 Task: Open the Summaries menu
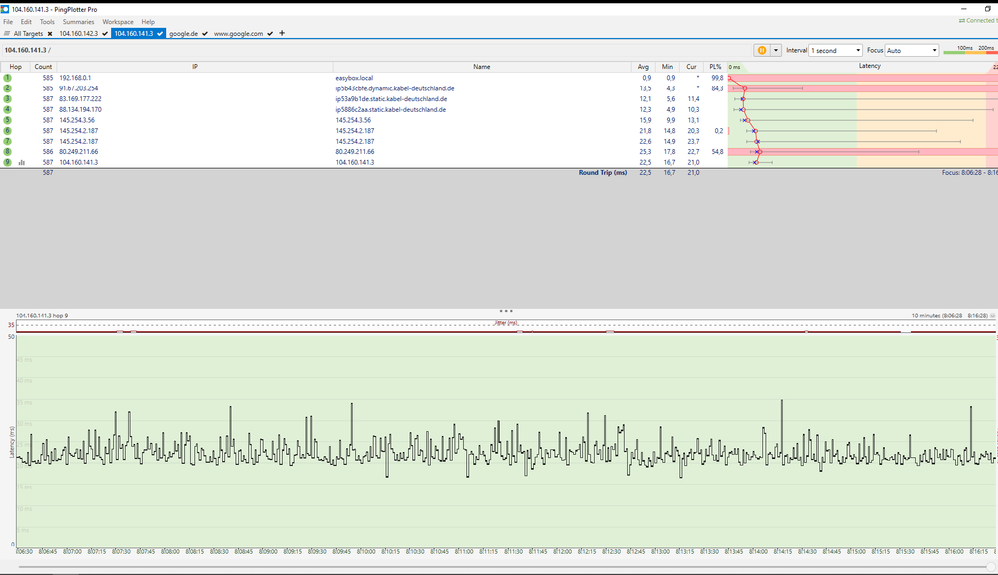(78, 21)
